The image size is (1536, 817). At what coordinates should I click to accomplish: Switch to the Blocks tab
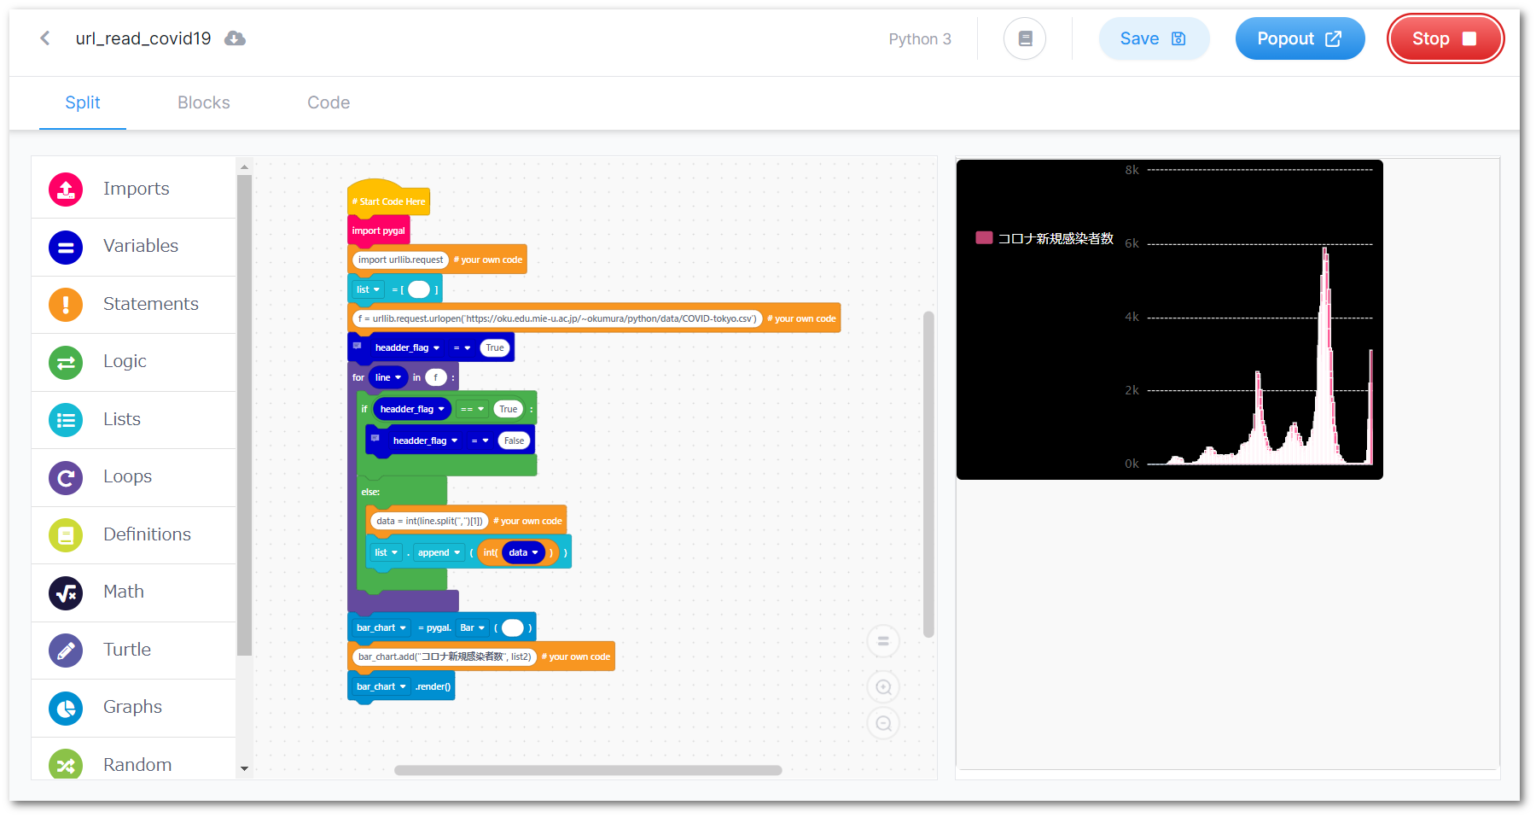tap(203, 102)
